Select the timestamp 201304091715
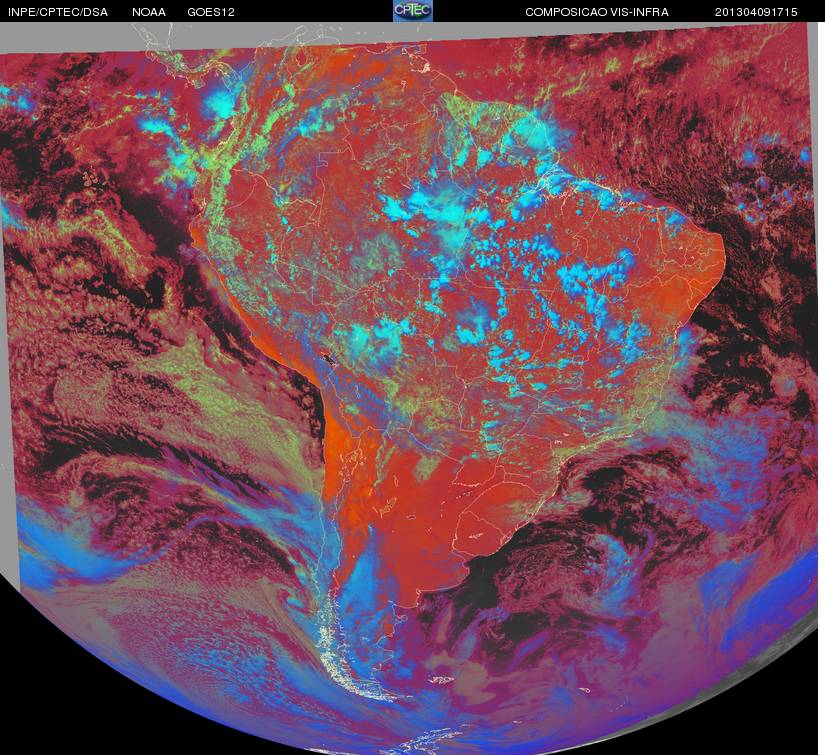The height and width of the screenshot is (755, 825). [756, 12]
